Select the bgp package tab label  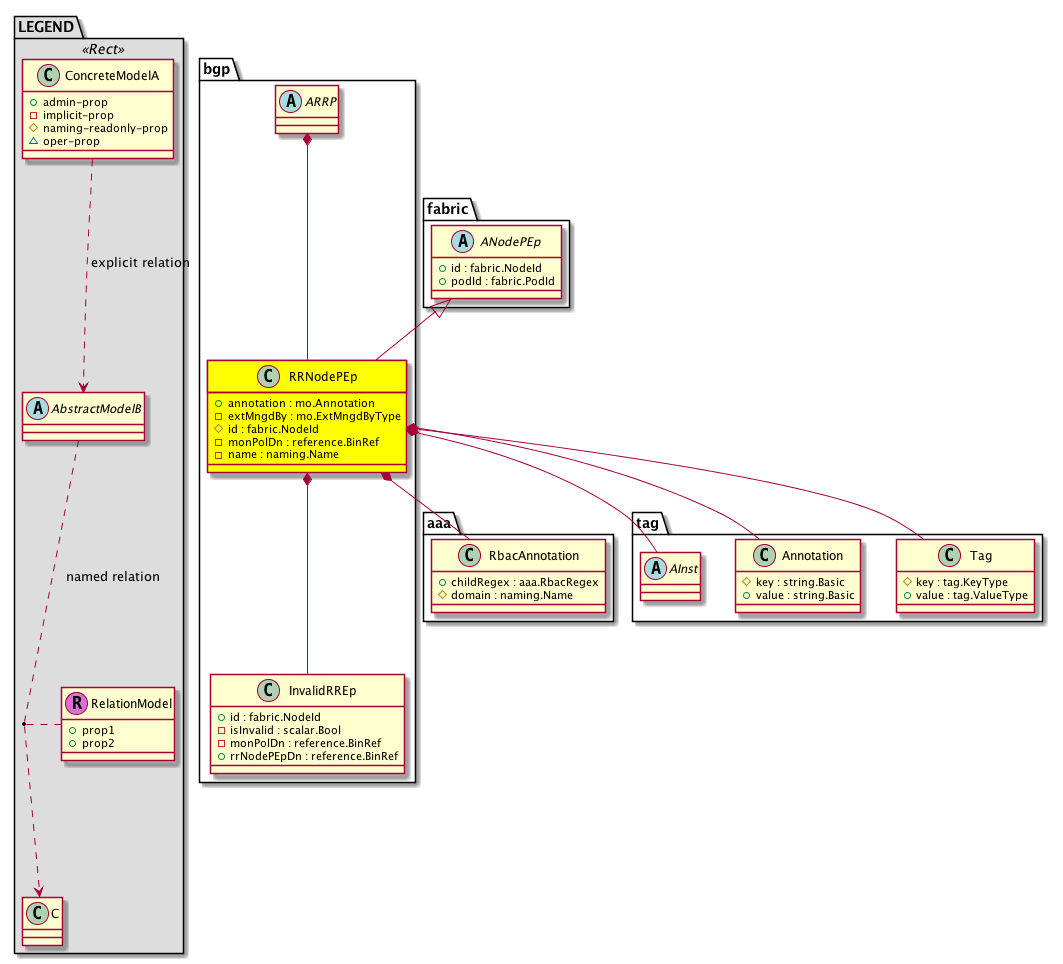[x=216, y=67]
